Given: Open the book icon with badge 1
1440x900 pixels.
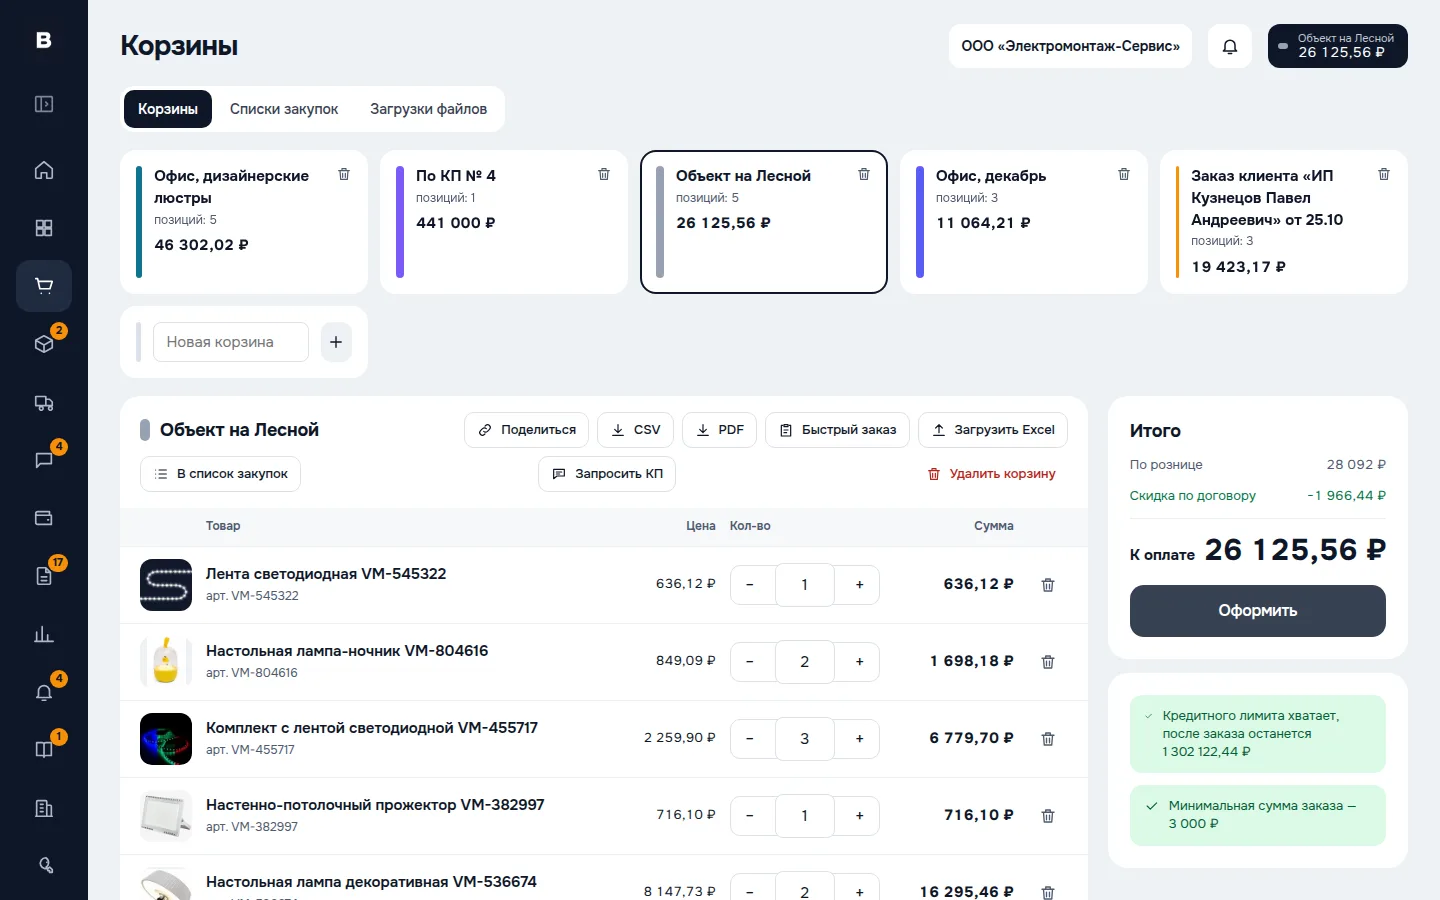Looking at the screenshot, I should coord(44,750).
